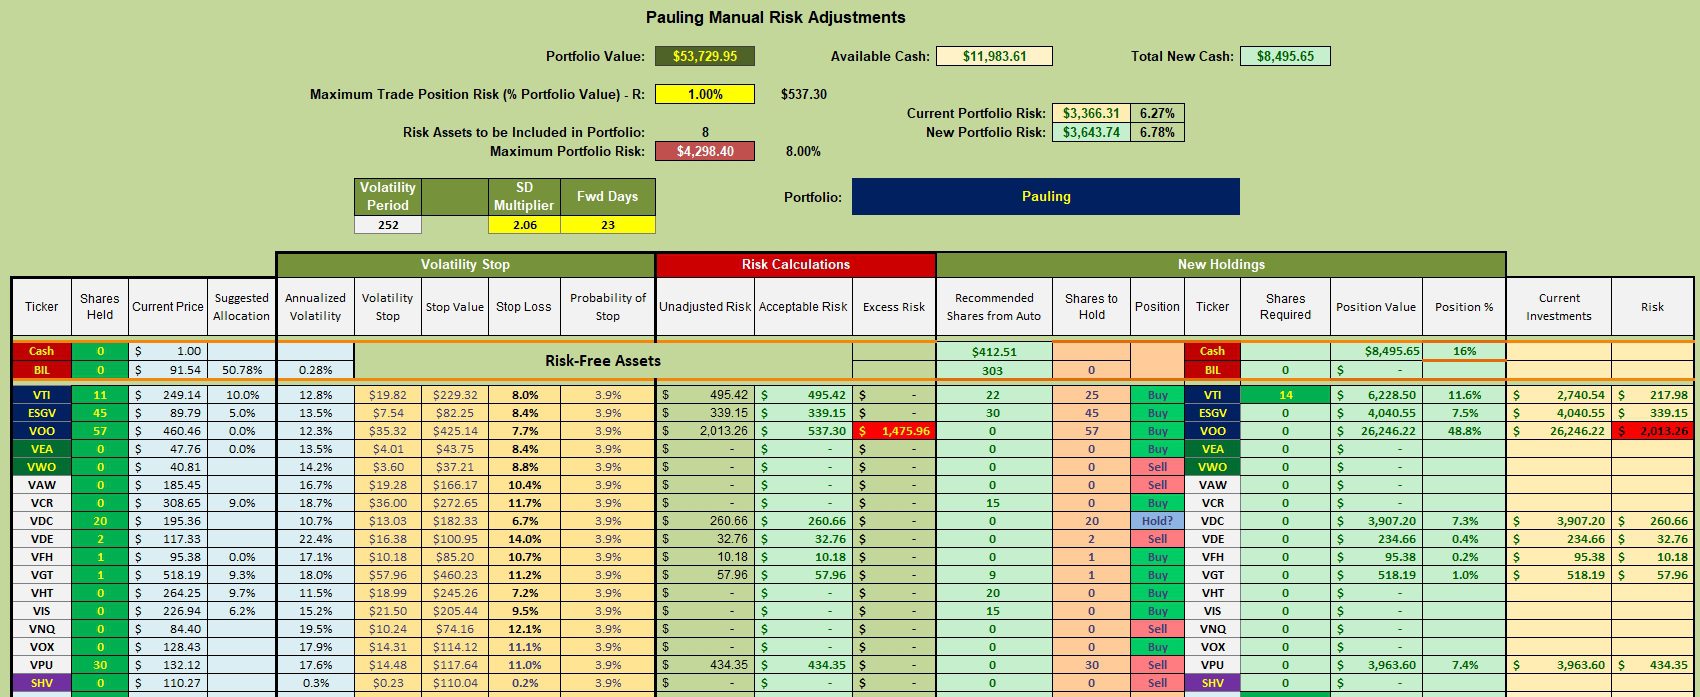Select the VWO ticker cell at left
Screen dimensions: 1700x697
coord(41,467)
